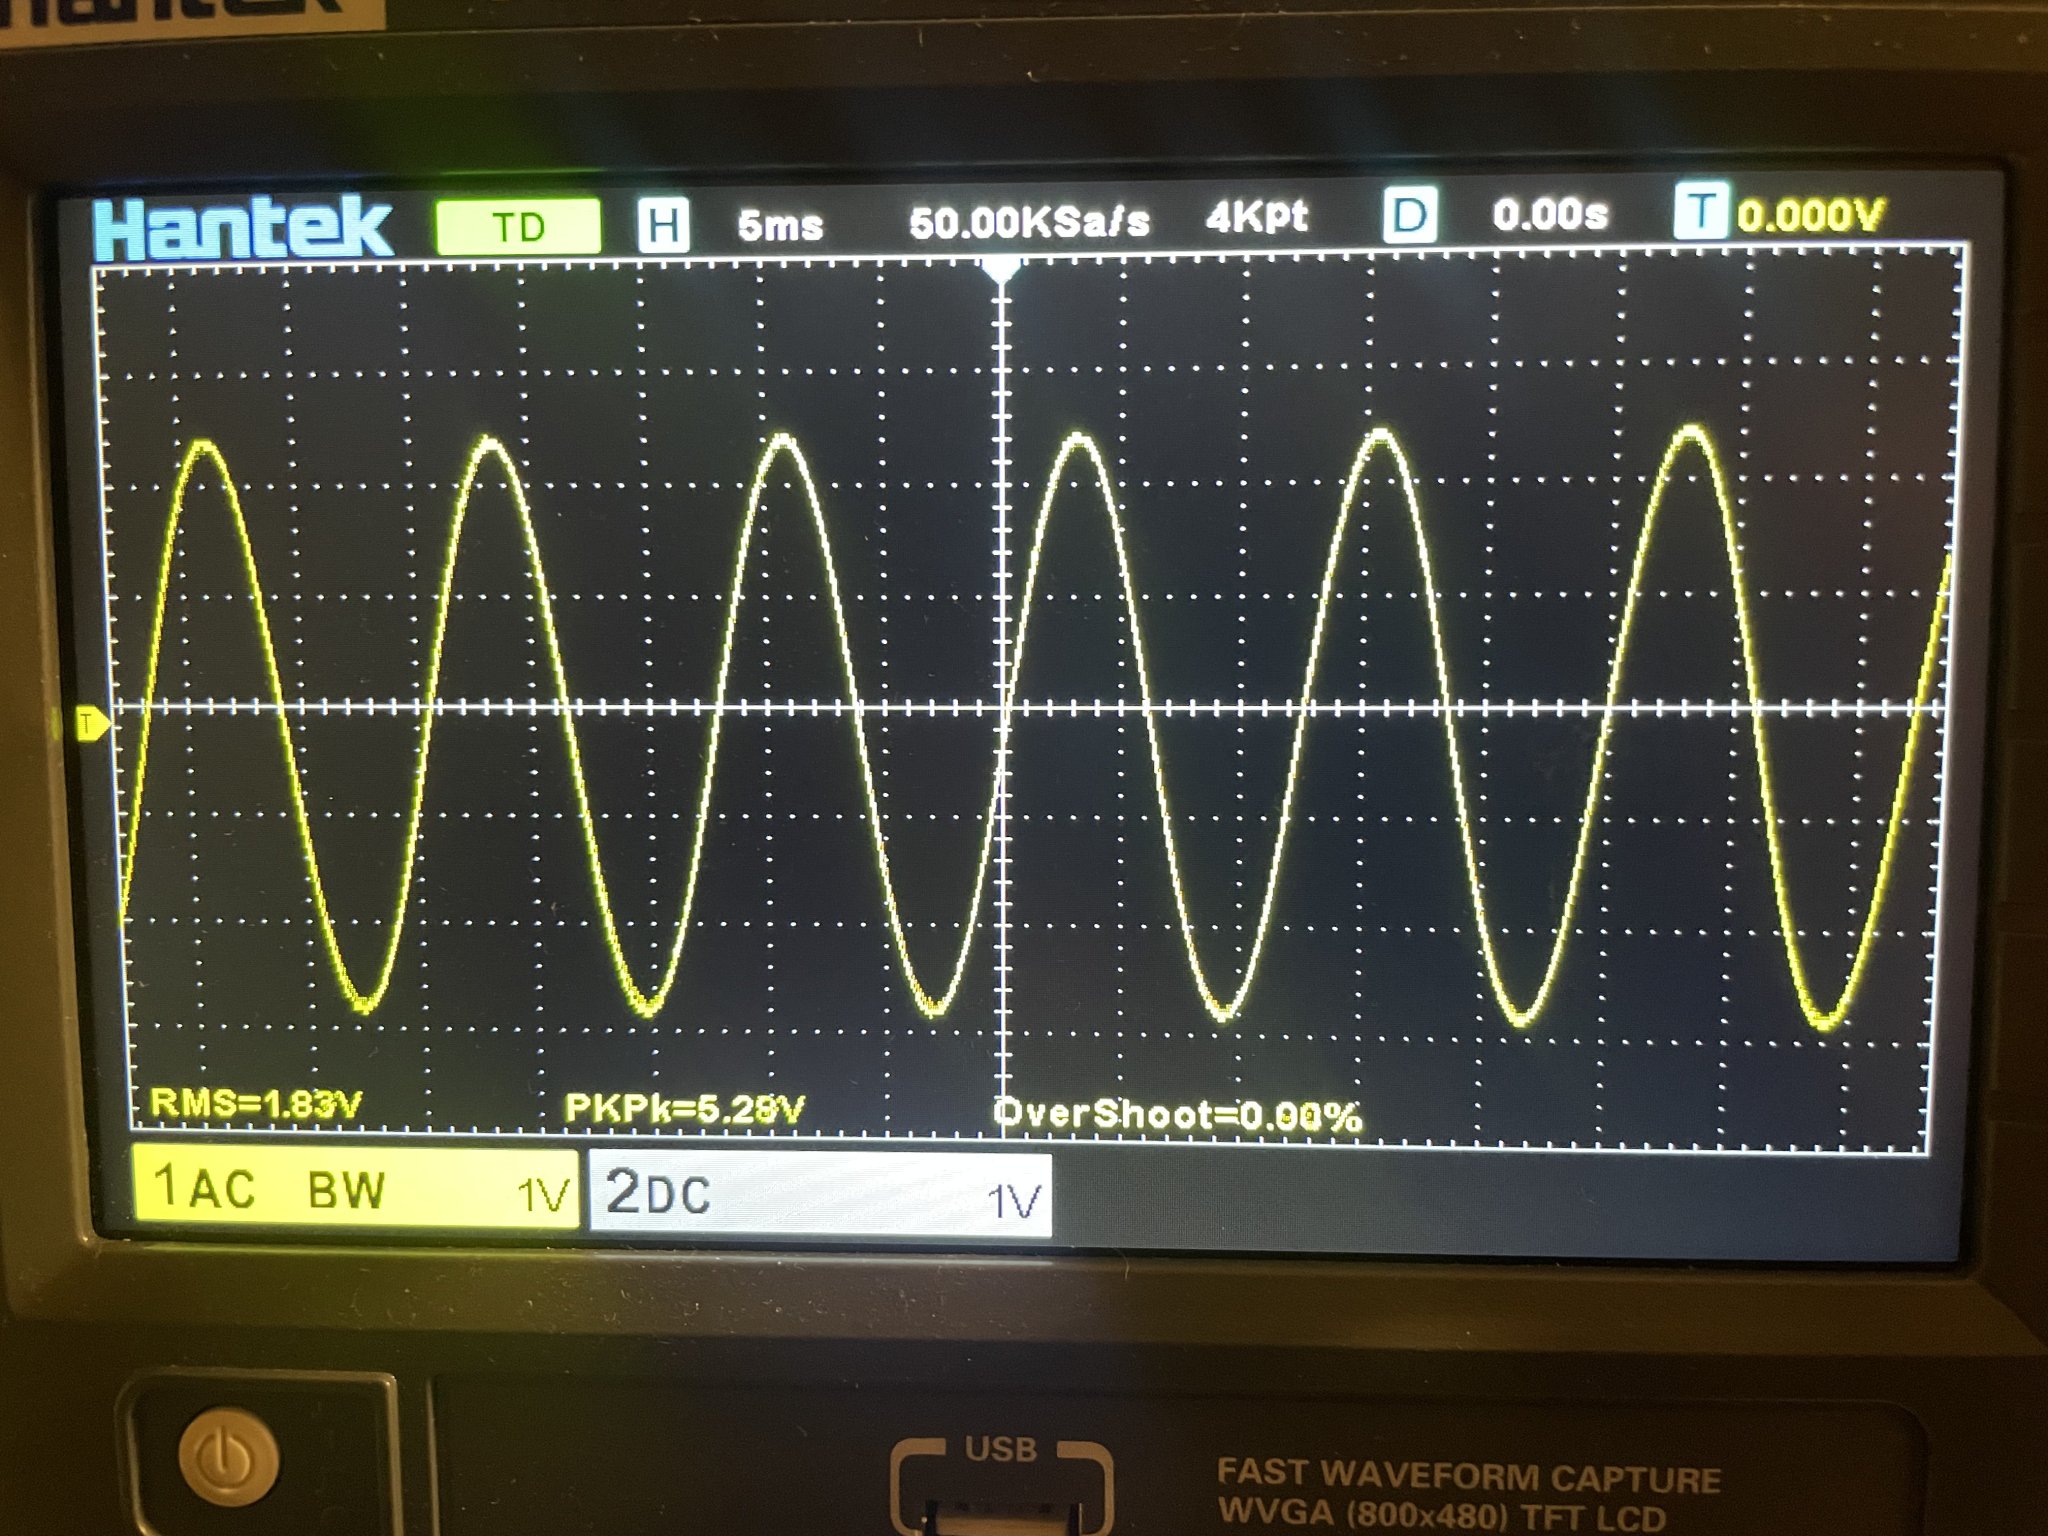Screen dimensions: 2048x1536
Task: Click the horizontal trigger position marker at top
Action: [x=1001, y=269]
